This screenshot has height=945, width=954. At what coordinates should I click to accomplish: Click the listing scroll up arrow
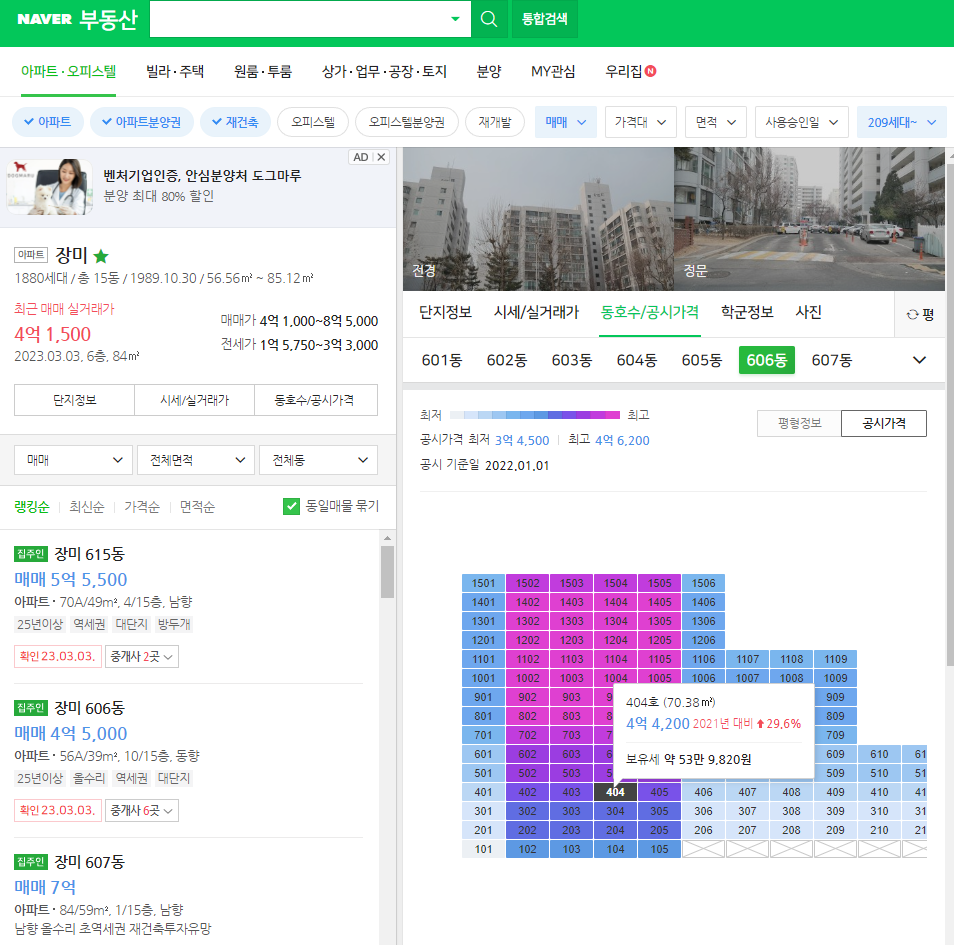[x=387, y=539]
